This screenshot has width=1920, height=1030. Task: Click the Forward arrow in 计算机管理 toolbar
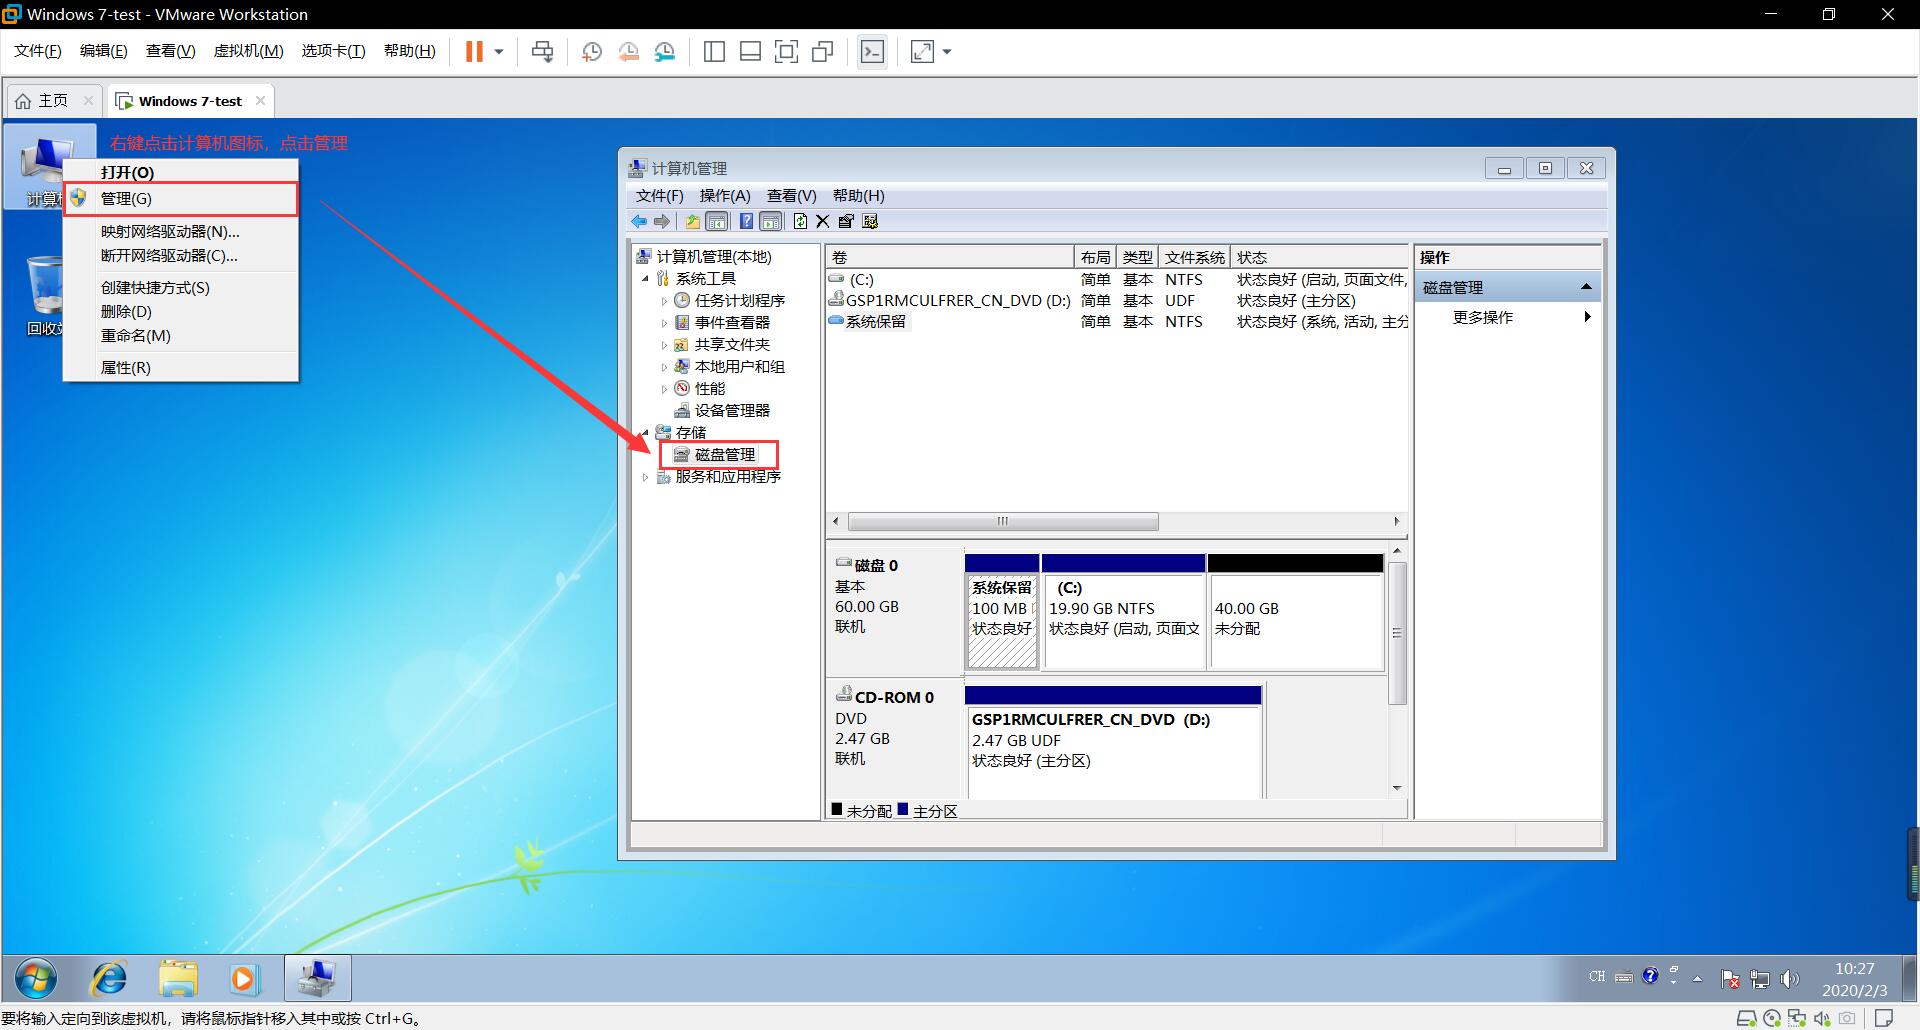point(662,221)
